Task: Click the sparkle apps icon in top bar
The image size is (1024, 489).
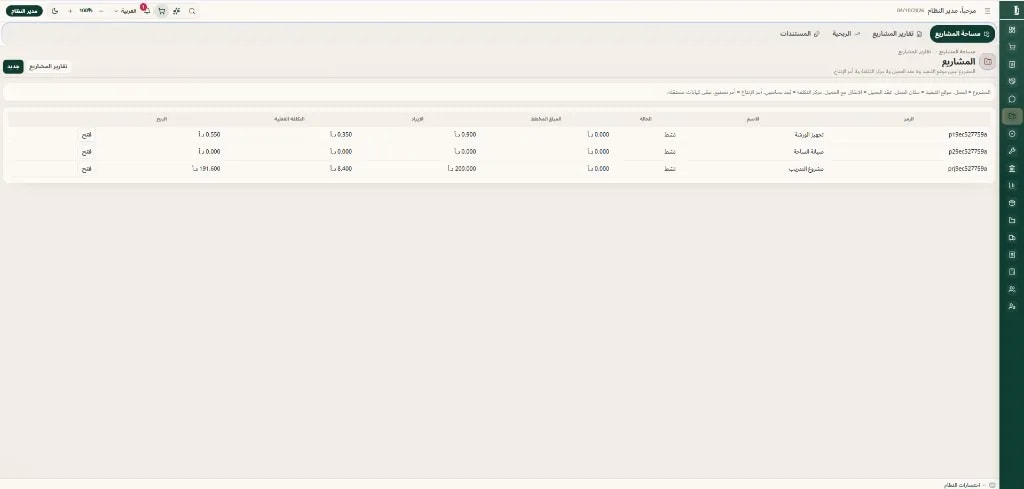Action: pyautogui.click(x=176, y=11)
